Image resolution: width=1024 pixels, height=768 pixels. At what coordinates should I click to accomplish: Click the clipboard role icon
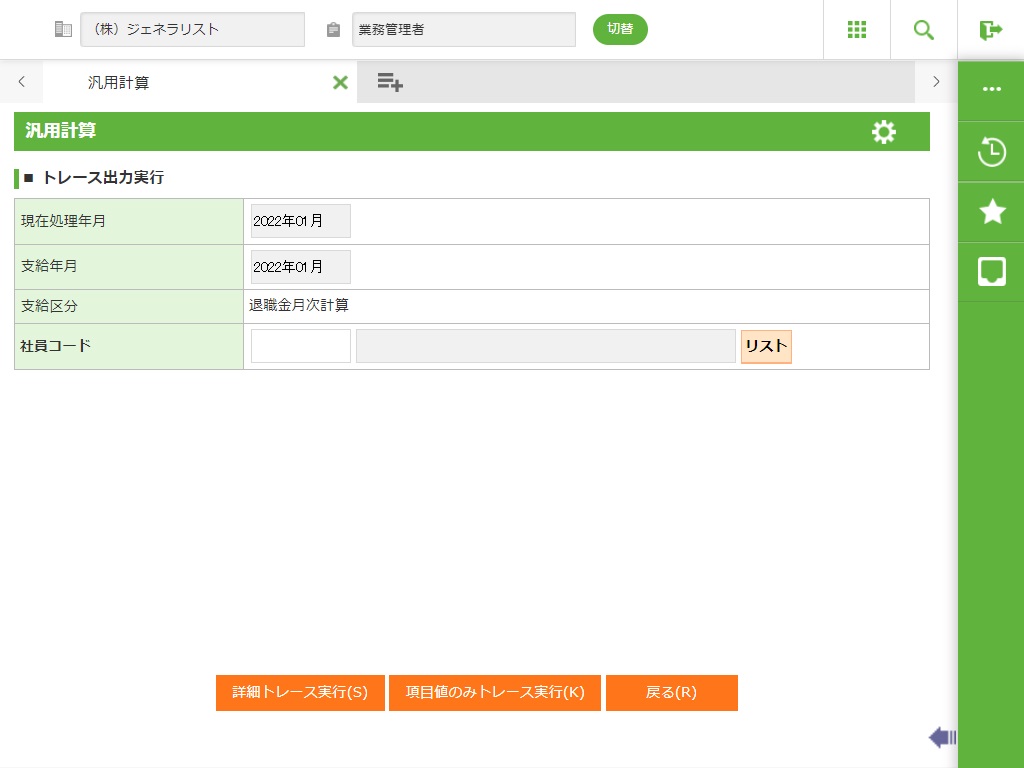(333, 29)
